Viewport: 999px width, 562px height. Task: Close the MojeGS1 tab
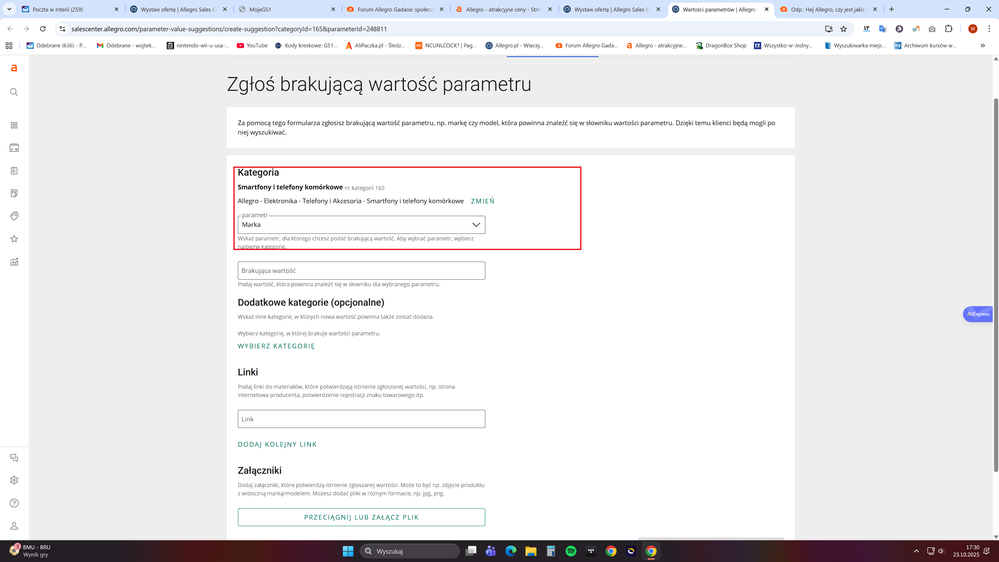[333, 10]
